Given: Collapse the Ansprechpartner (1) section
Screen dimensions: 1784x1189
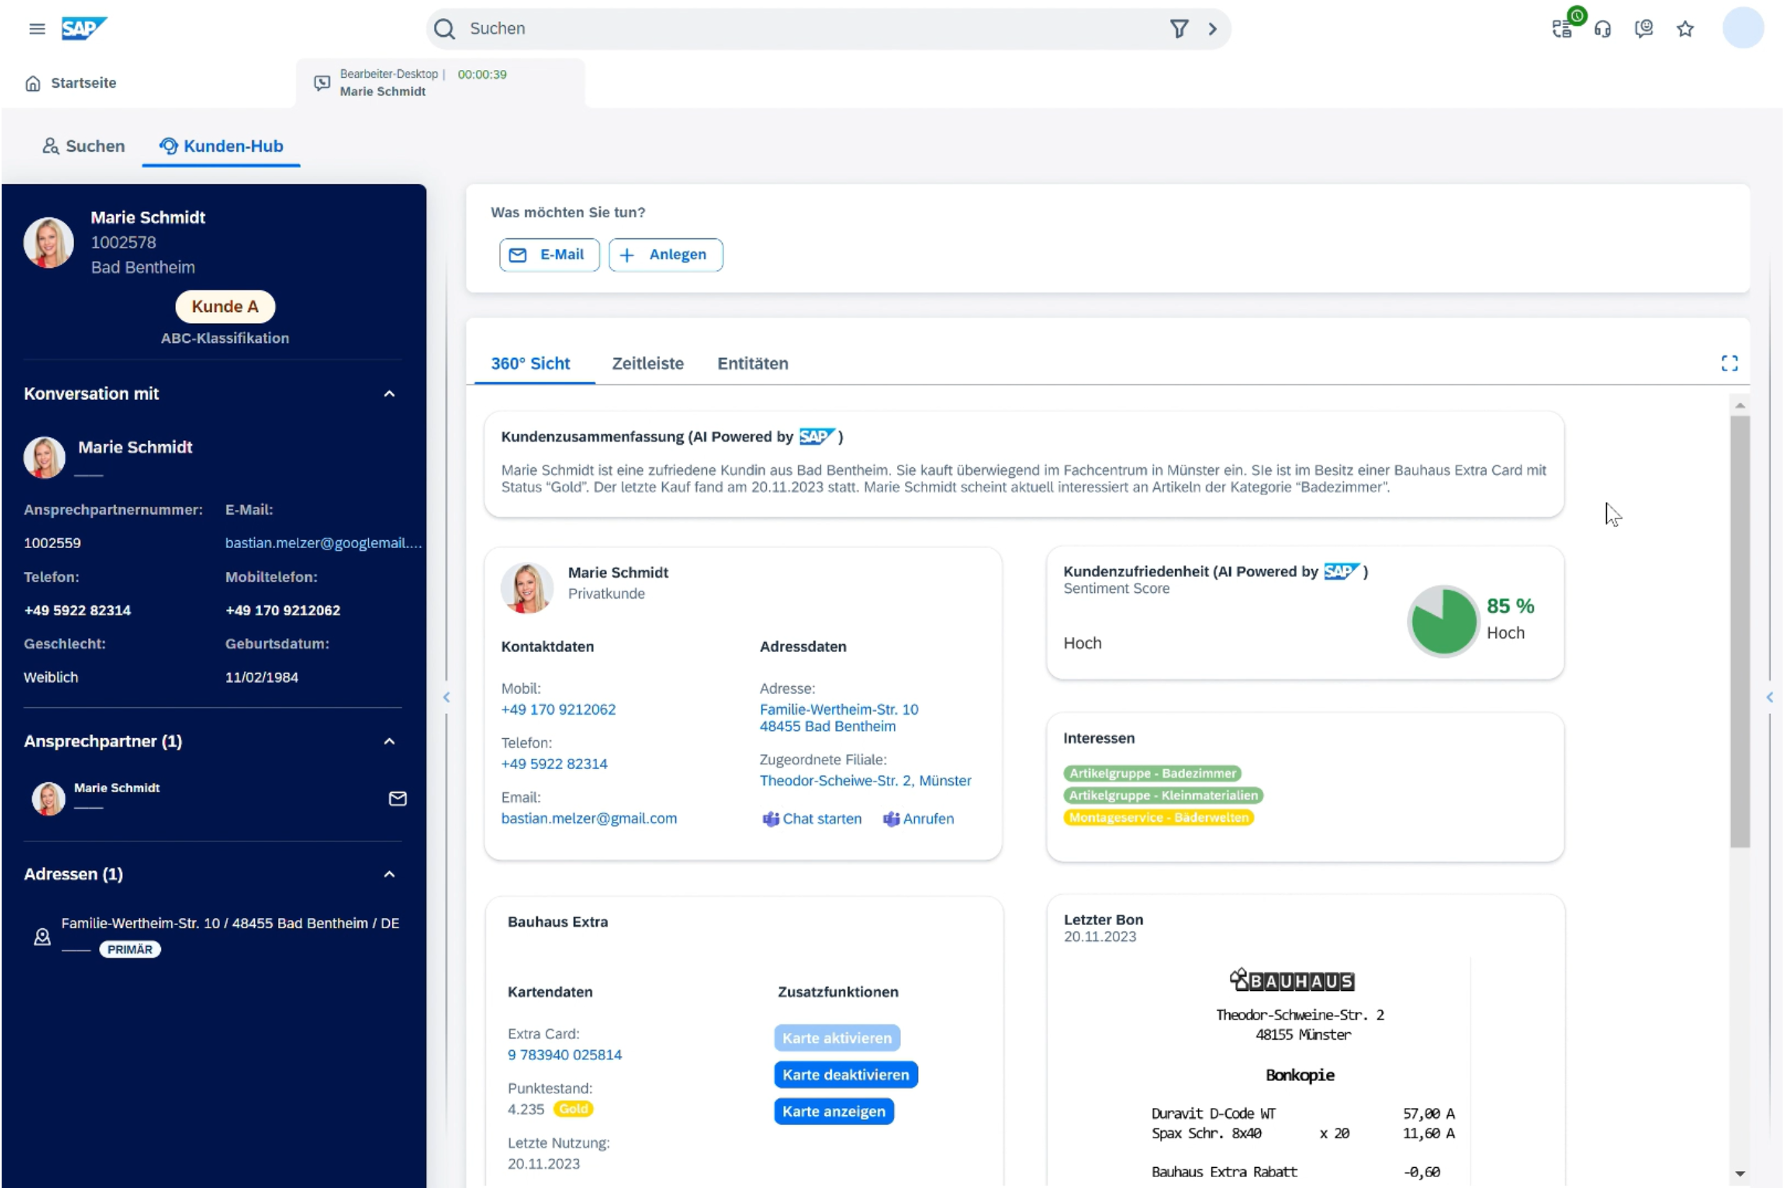Looking at the screenshot, I should point(389,741).
